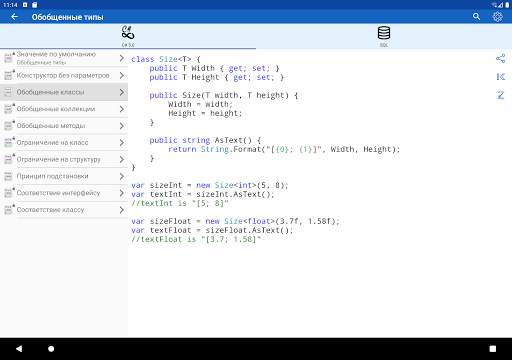Open 'Соответствие интерфейсу' topic
Viewport: 512px width, 360px height.
[x=64, y=193]
